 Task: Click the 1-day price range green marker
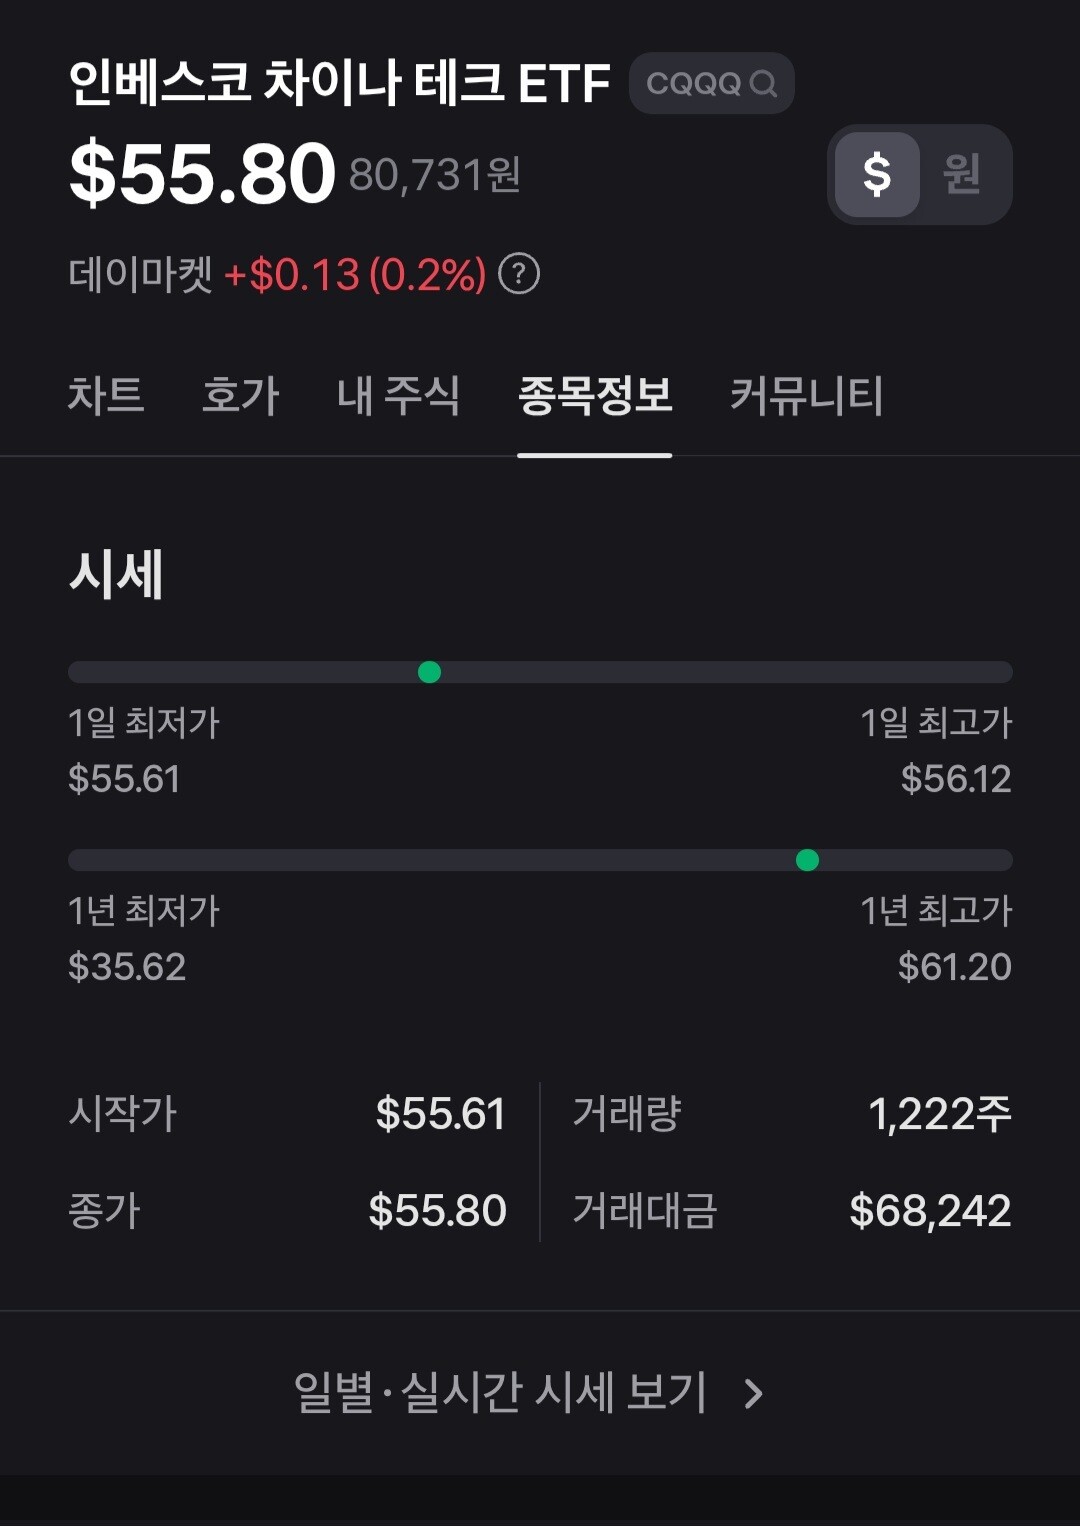[x=429, y=672]
